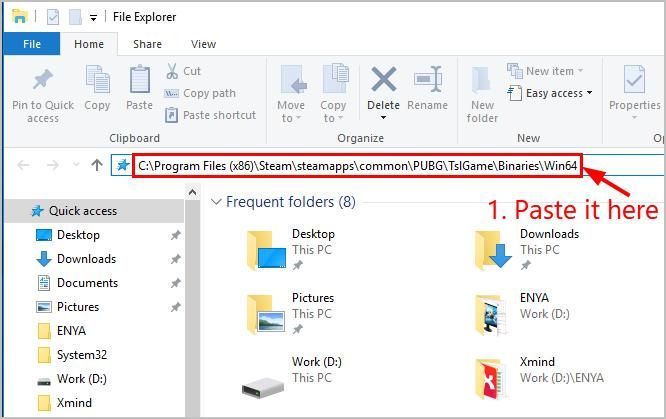Select Paste shortcut in the ribbon

211,115
